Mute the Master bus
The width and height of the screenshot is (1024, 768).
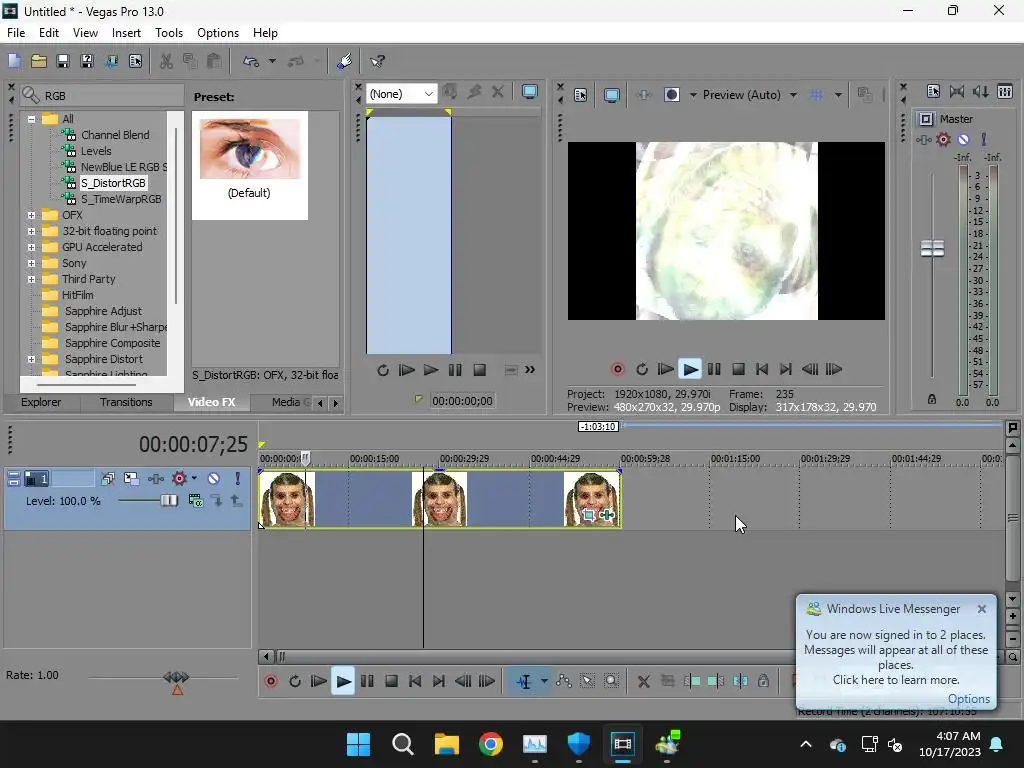tap(963, 140)
